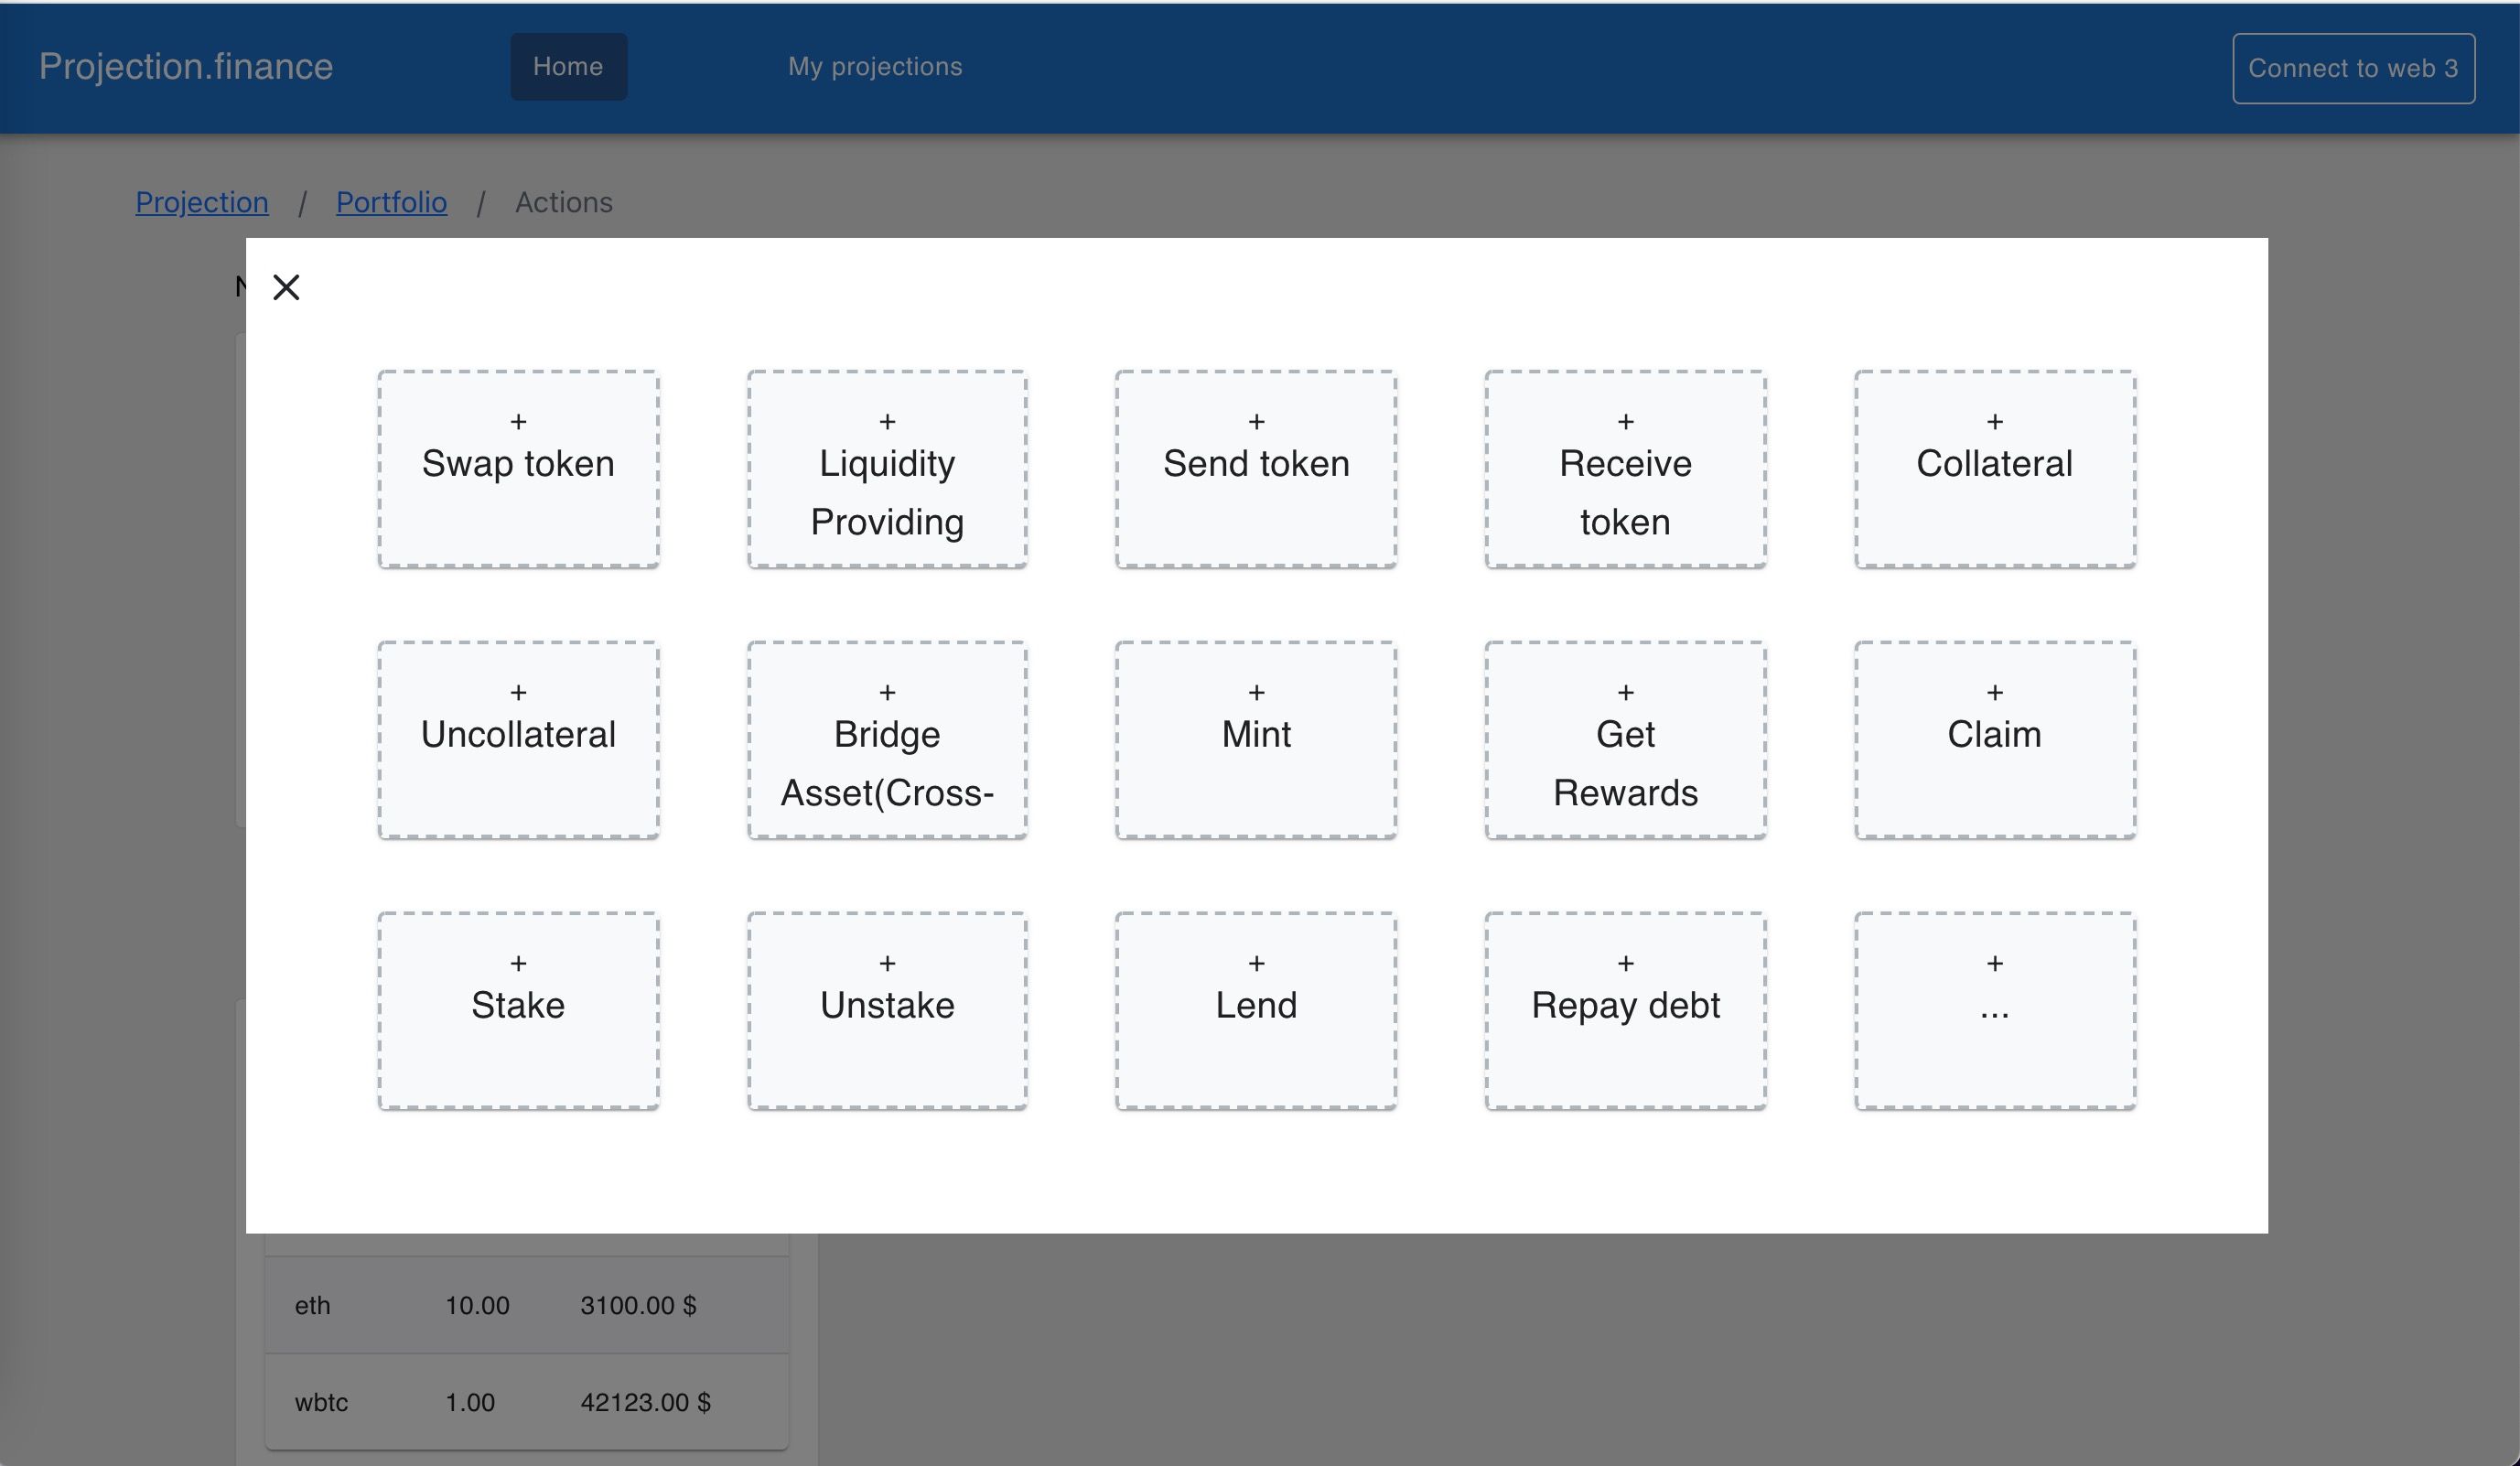Click the Home menu item
The image size is (2520, 1466).
coord(567,66)
